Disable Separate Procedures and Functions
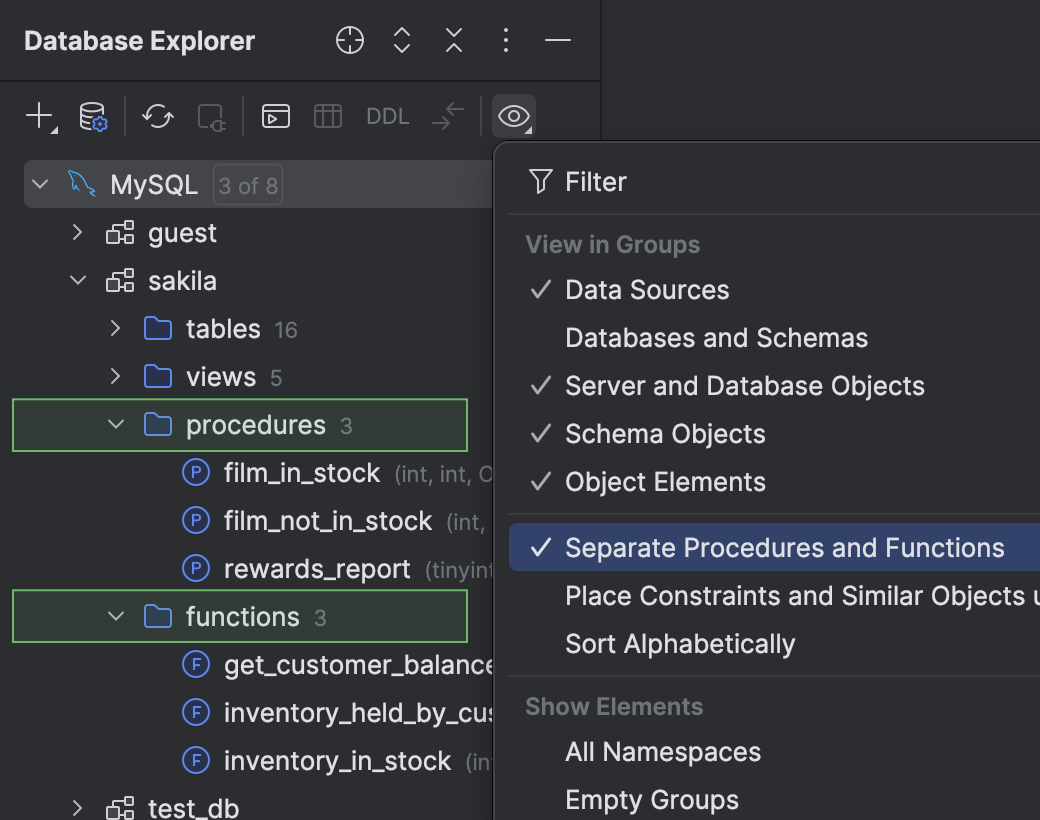This screenshot has width=1040, height=820. pos(784,547)
